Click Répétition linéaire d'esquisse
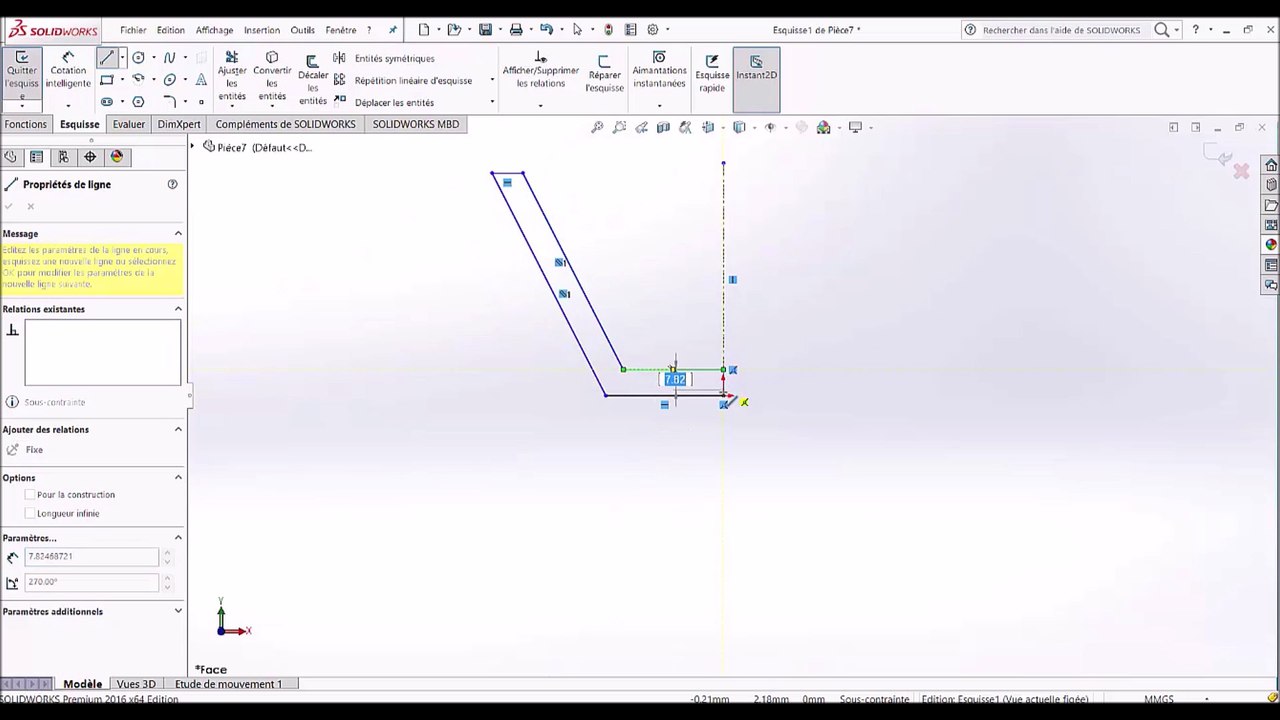Screen dimensions: 1280x720 [x=403, y=80]
